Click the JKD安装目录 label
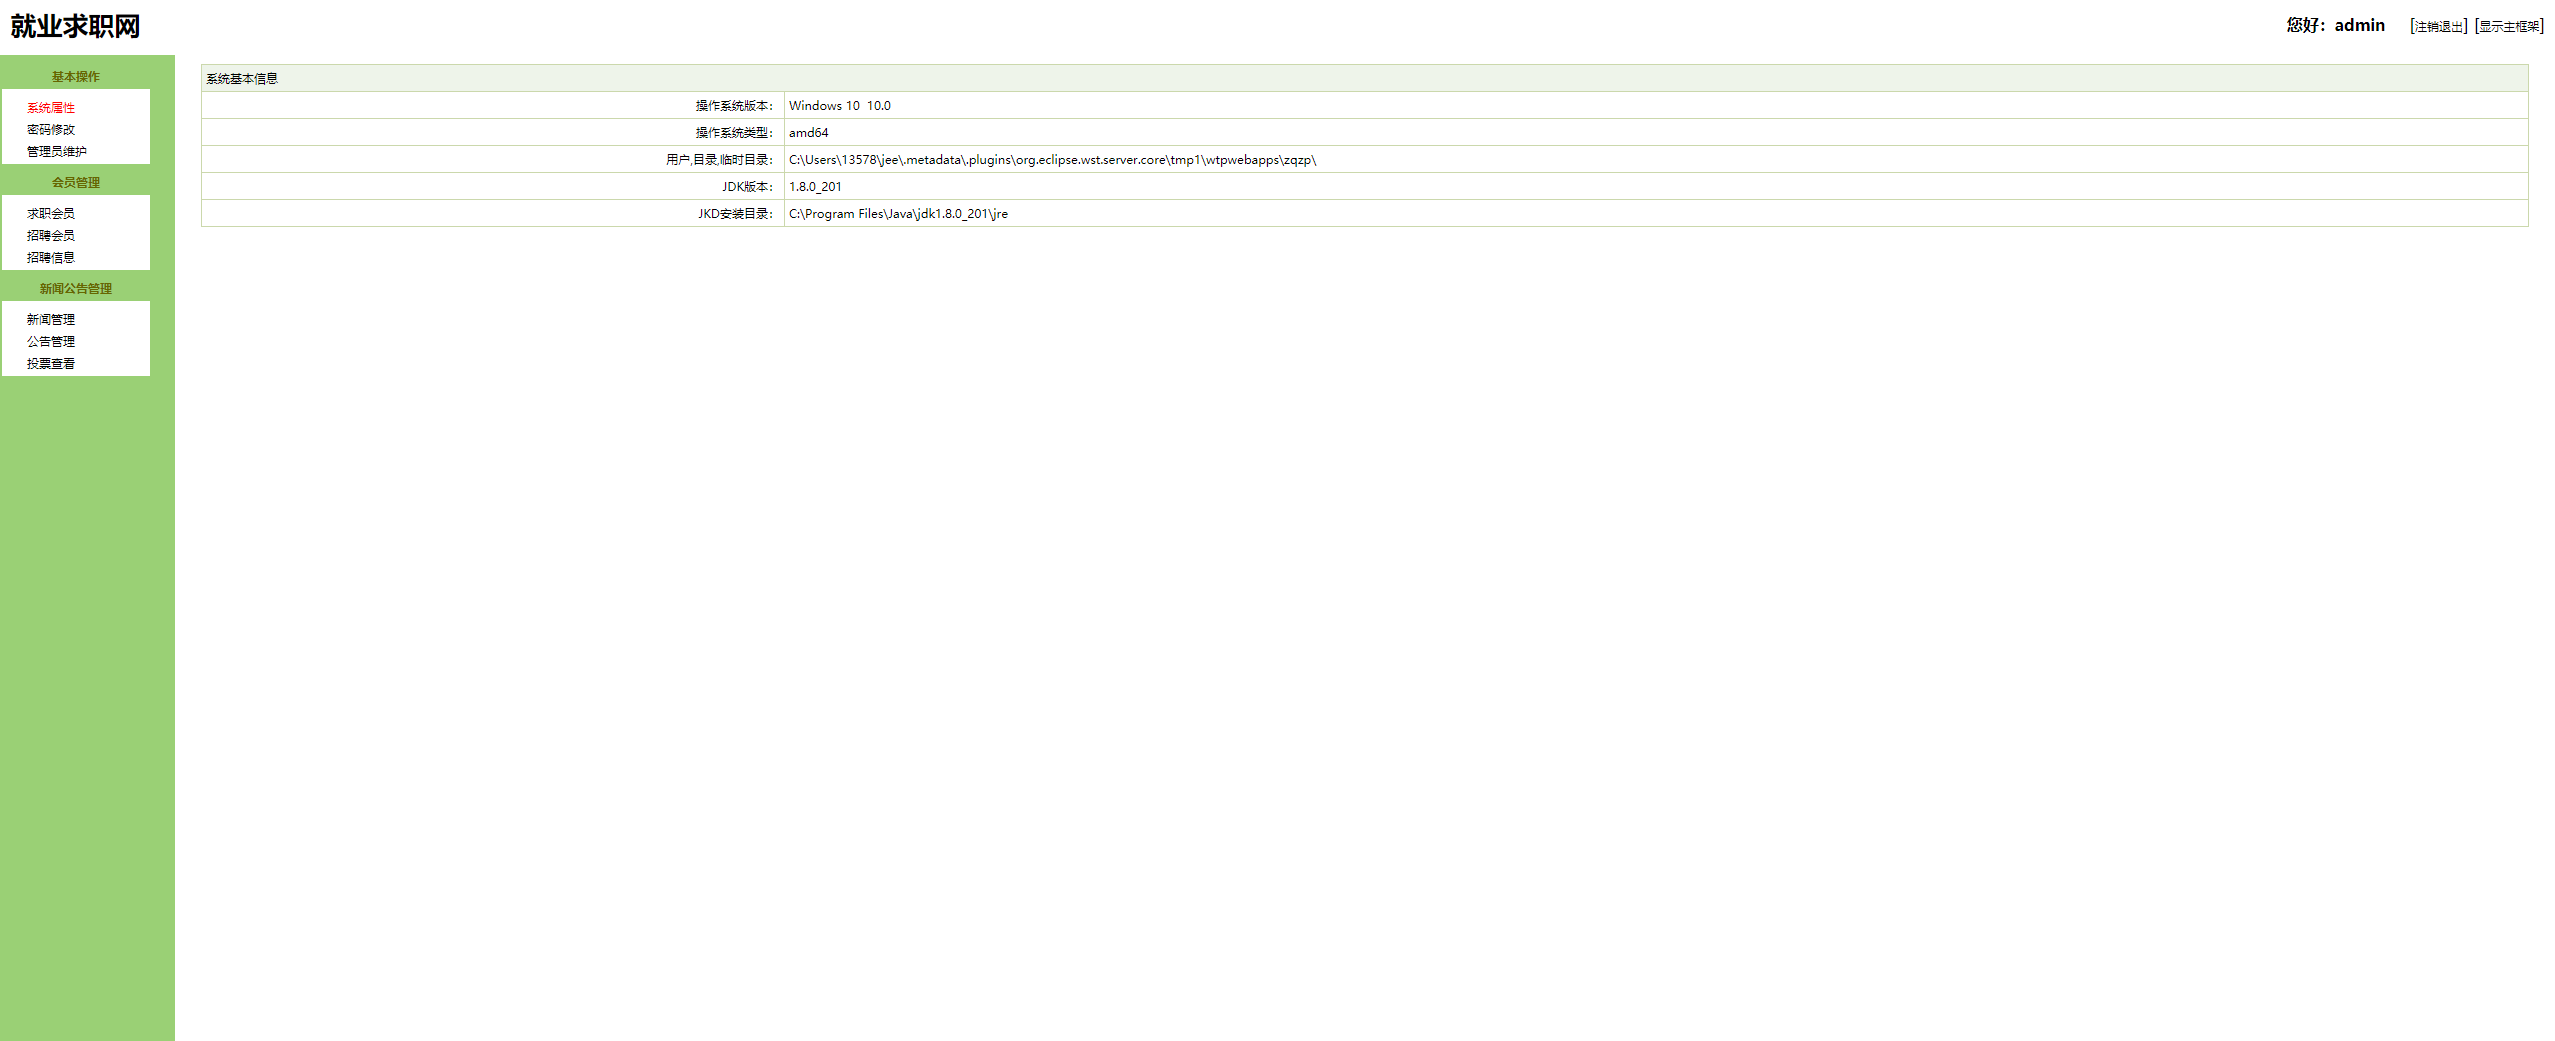This screenshot has width=2555, height=1041. [736, 214]
